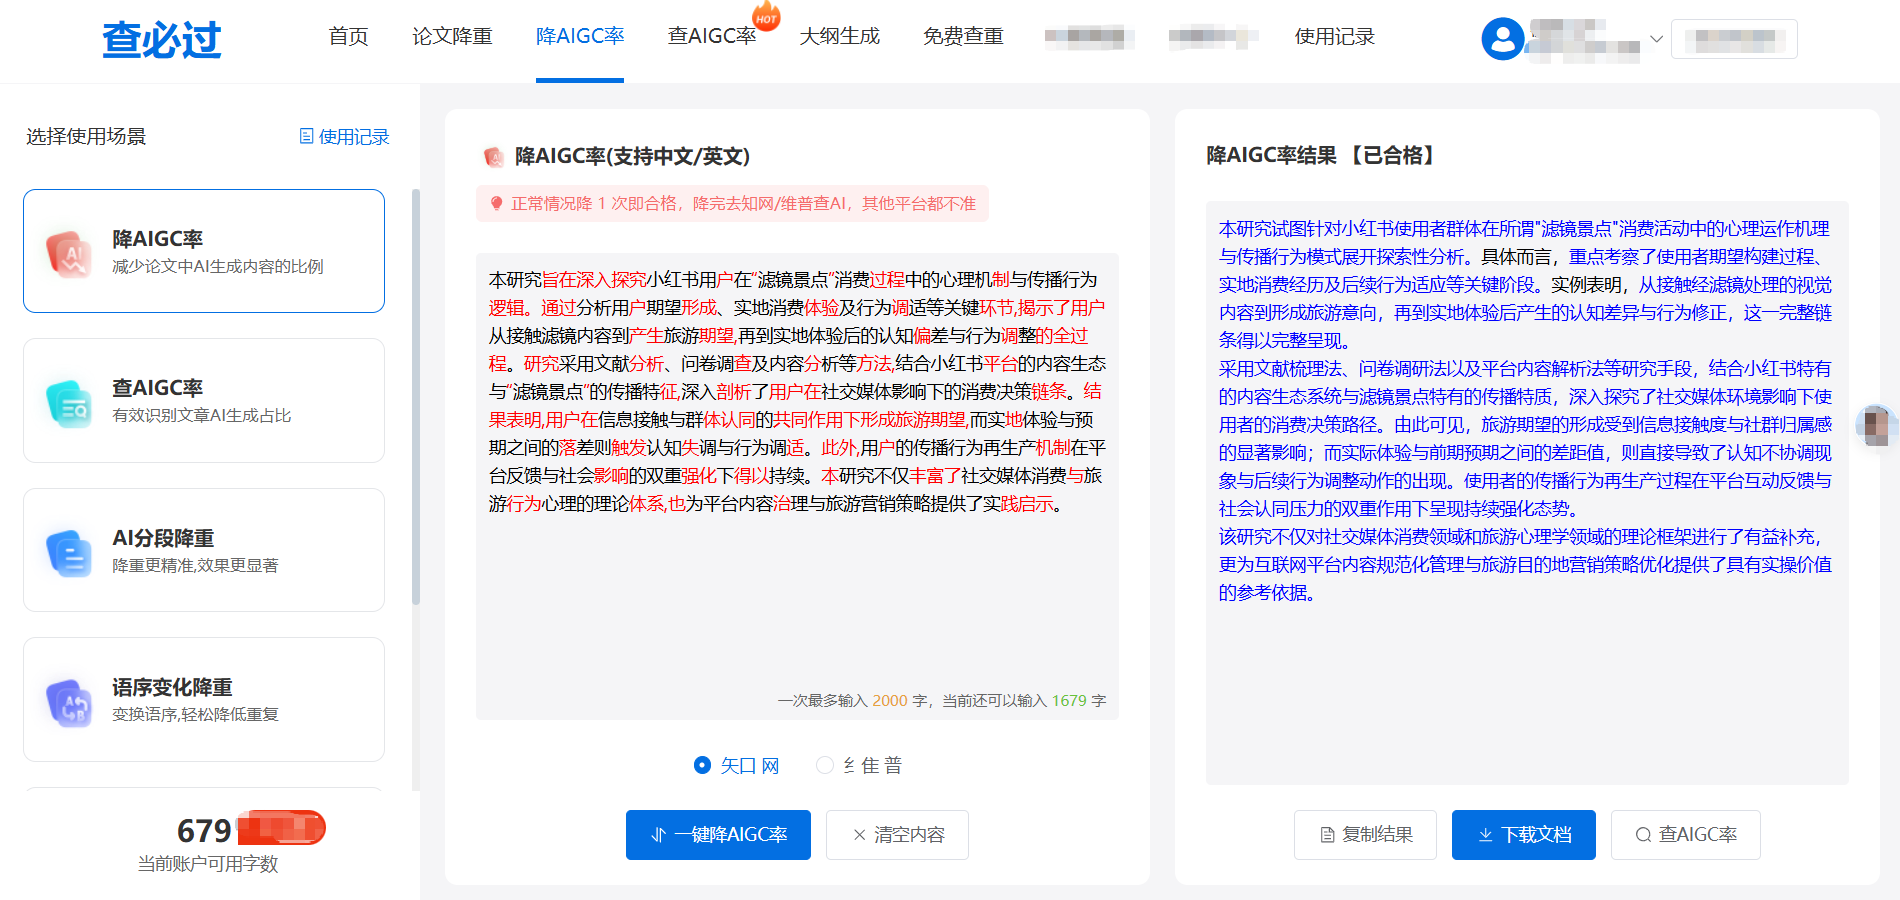Click the 当前账户可用字数 label

208,864
